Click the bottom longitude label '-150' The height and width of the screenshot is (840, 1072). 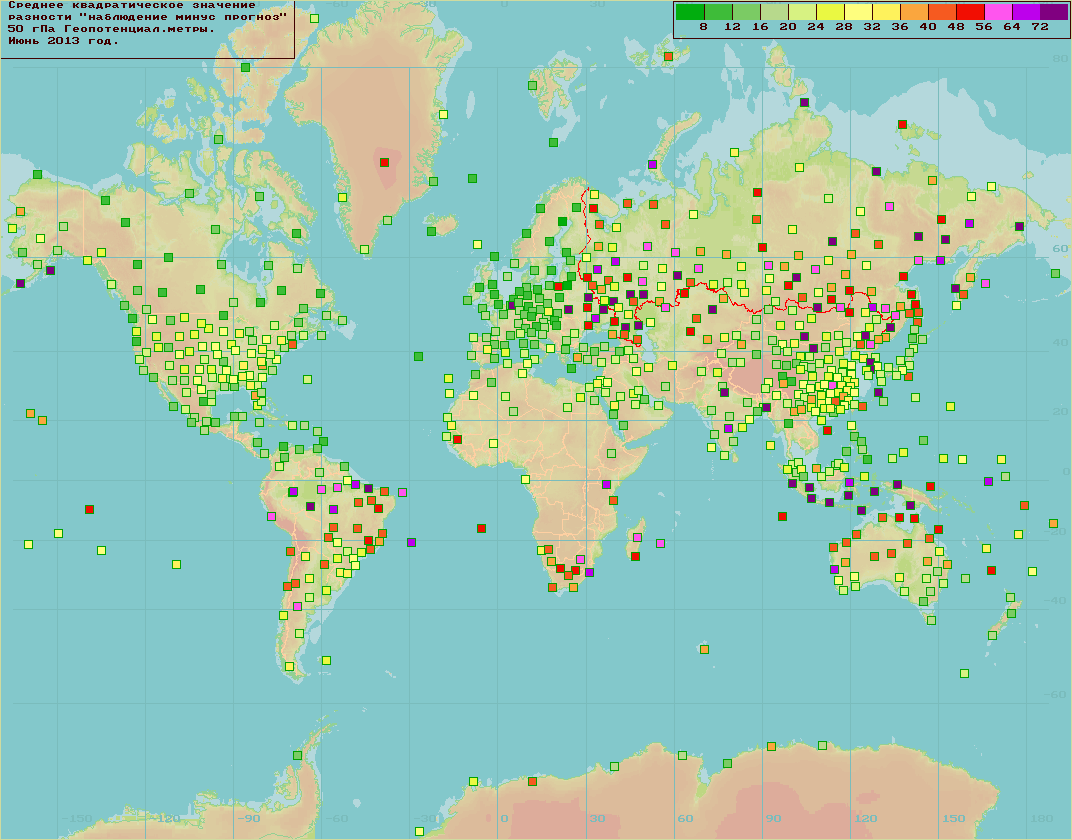pos(77,818)
